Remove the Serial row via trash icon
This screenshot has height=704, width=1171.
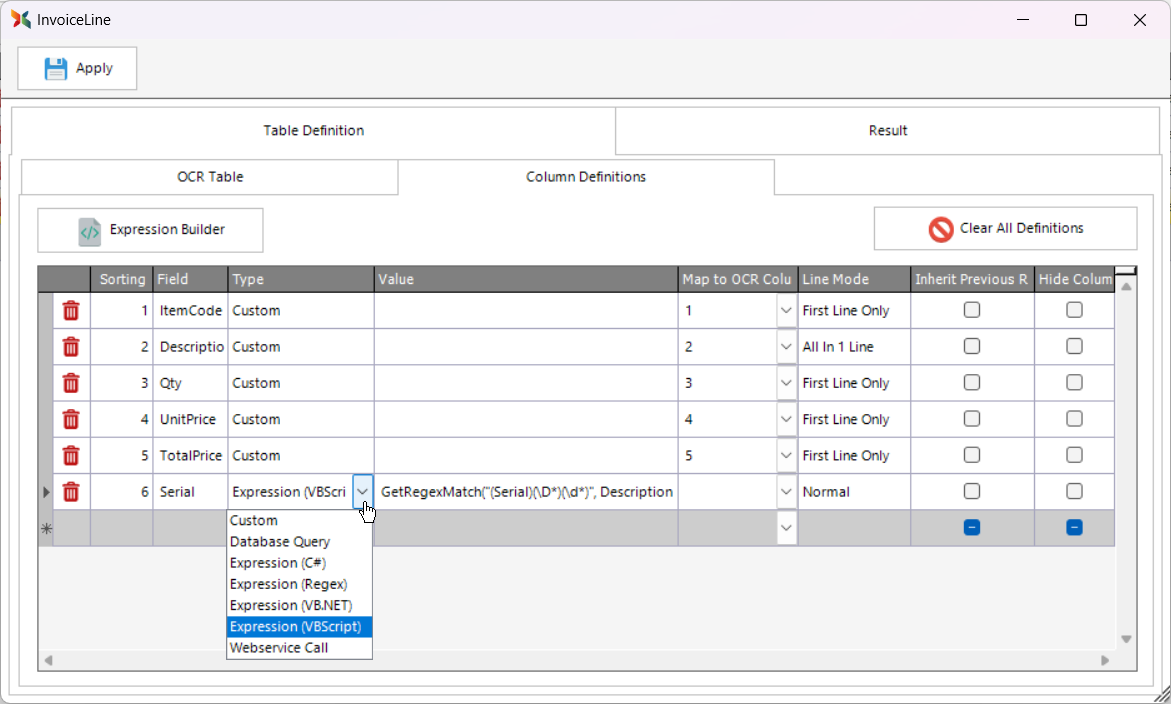pos(71,492)
